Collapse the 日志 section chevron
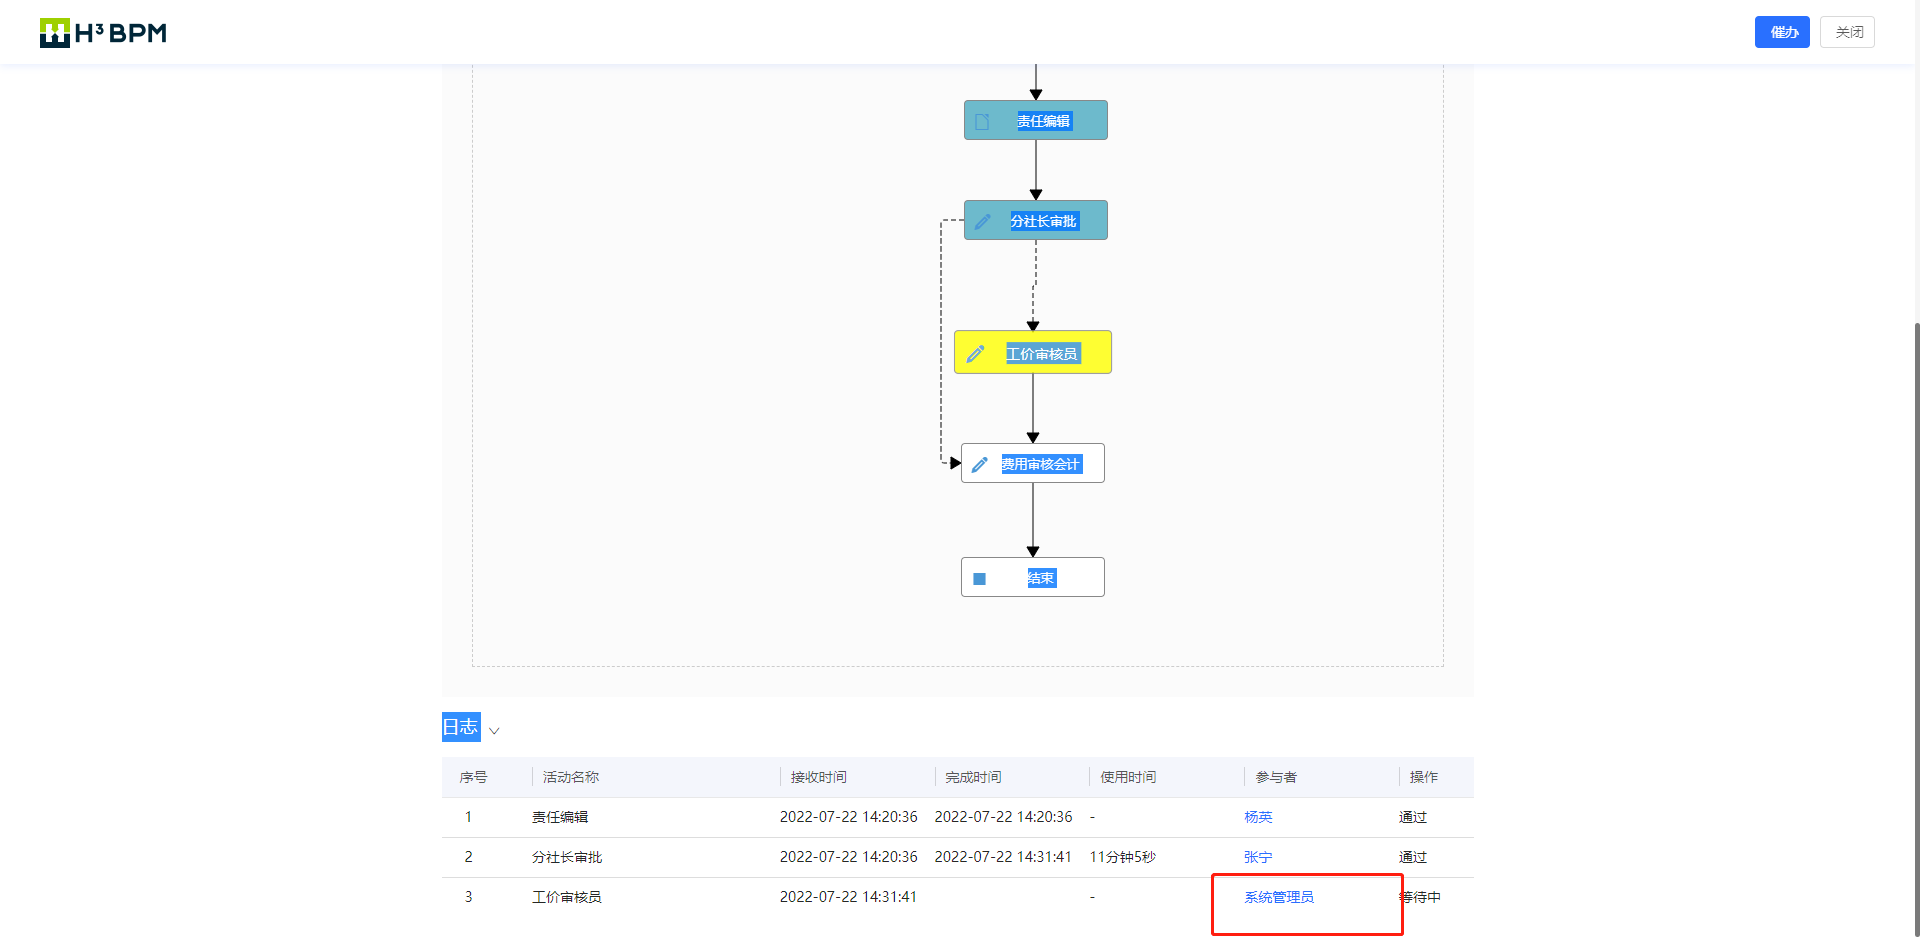The image size is (1920, 937). pyautogui.click(x=494, y=731)
